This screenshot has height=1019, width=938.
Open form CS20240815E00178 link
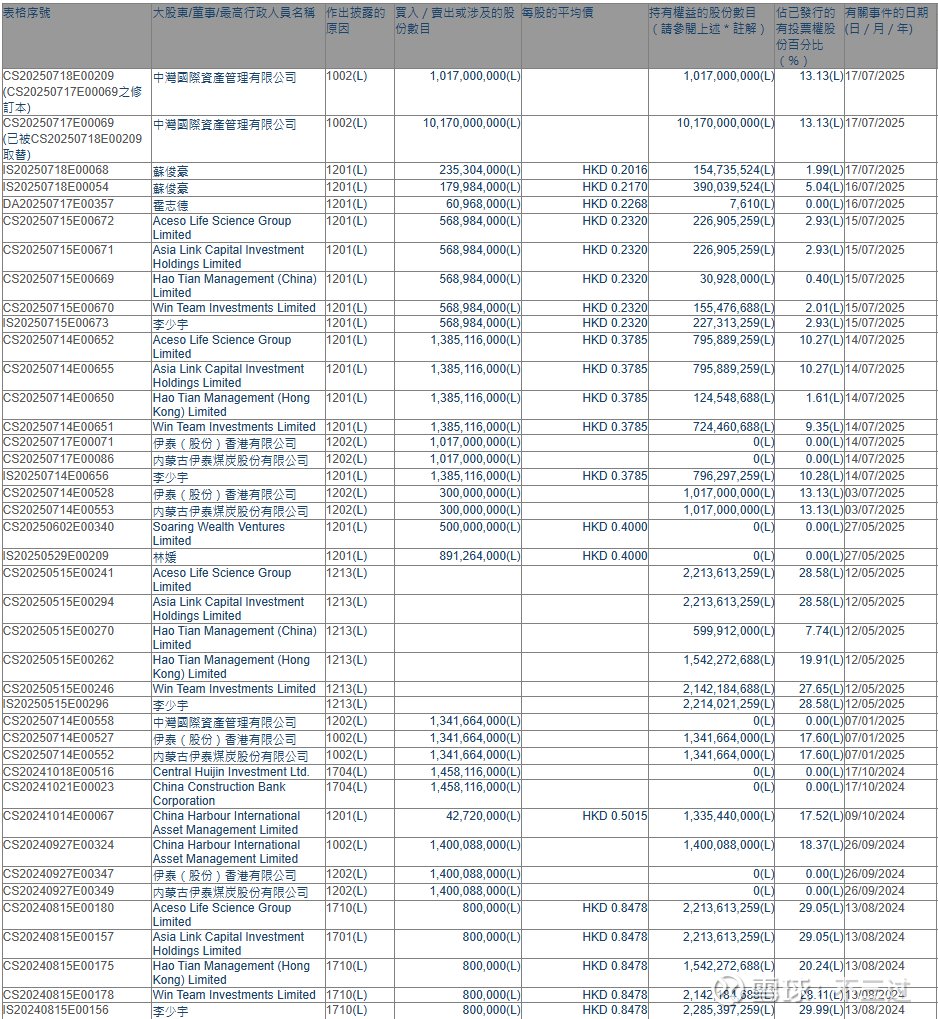point(59,995)
